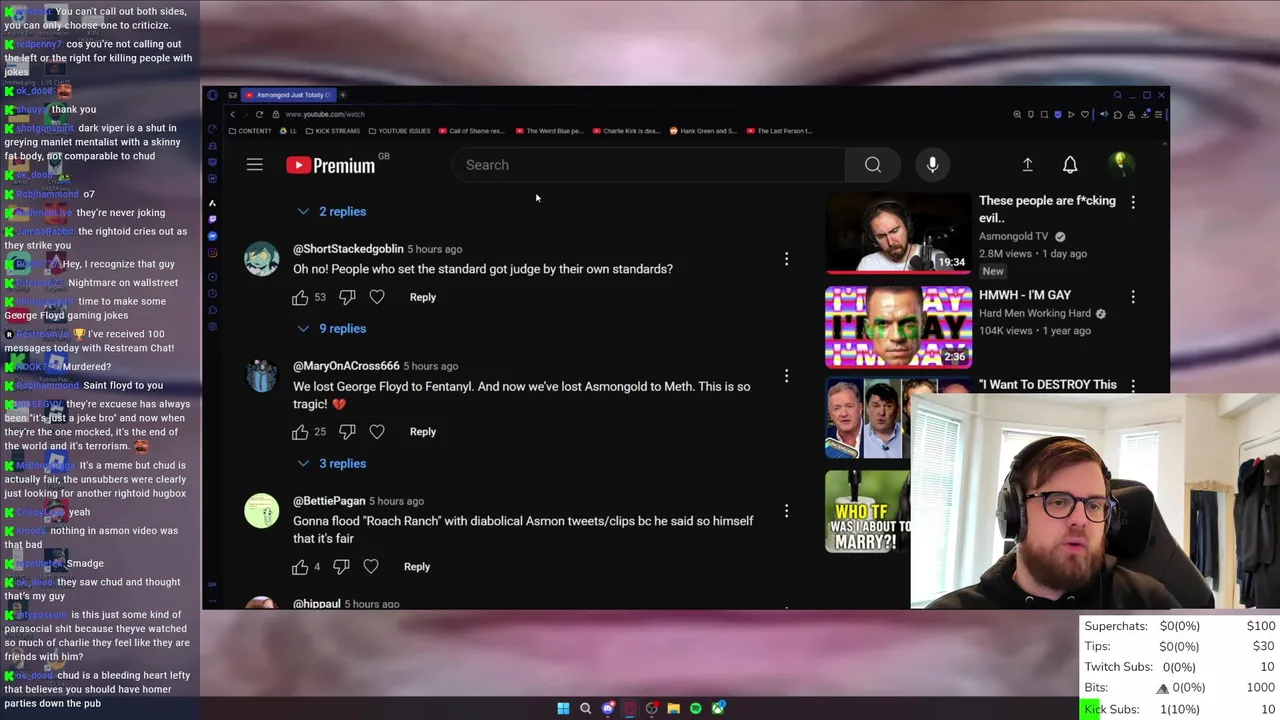1280x720 pixels.
Task: Open Messenger in the Opera GX sidebar
Action: coord(212,236)
